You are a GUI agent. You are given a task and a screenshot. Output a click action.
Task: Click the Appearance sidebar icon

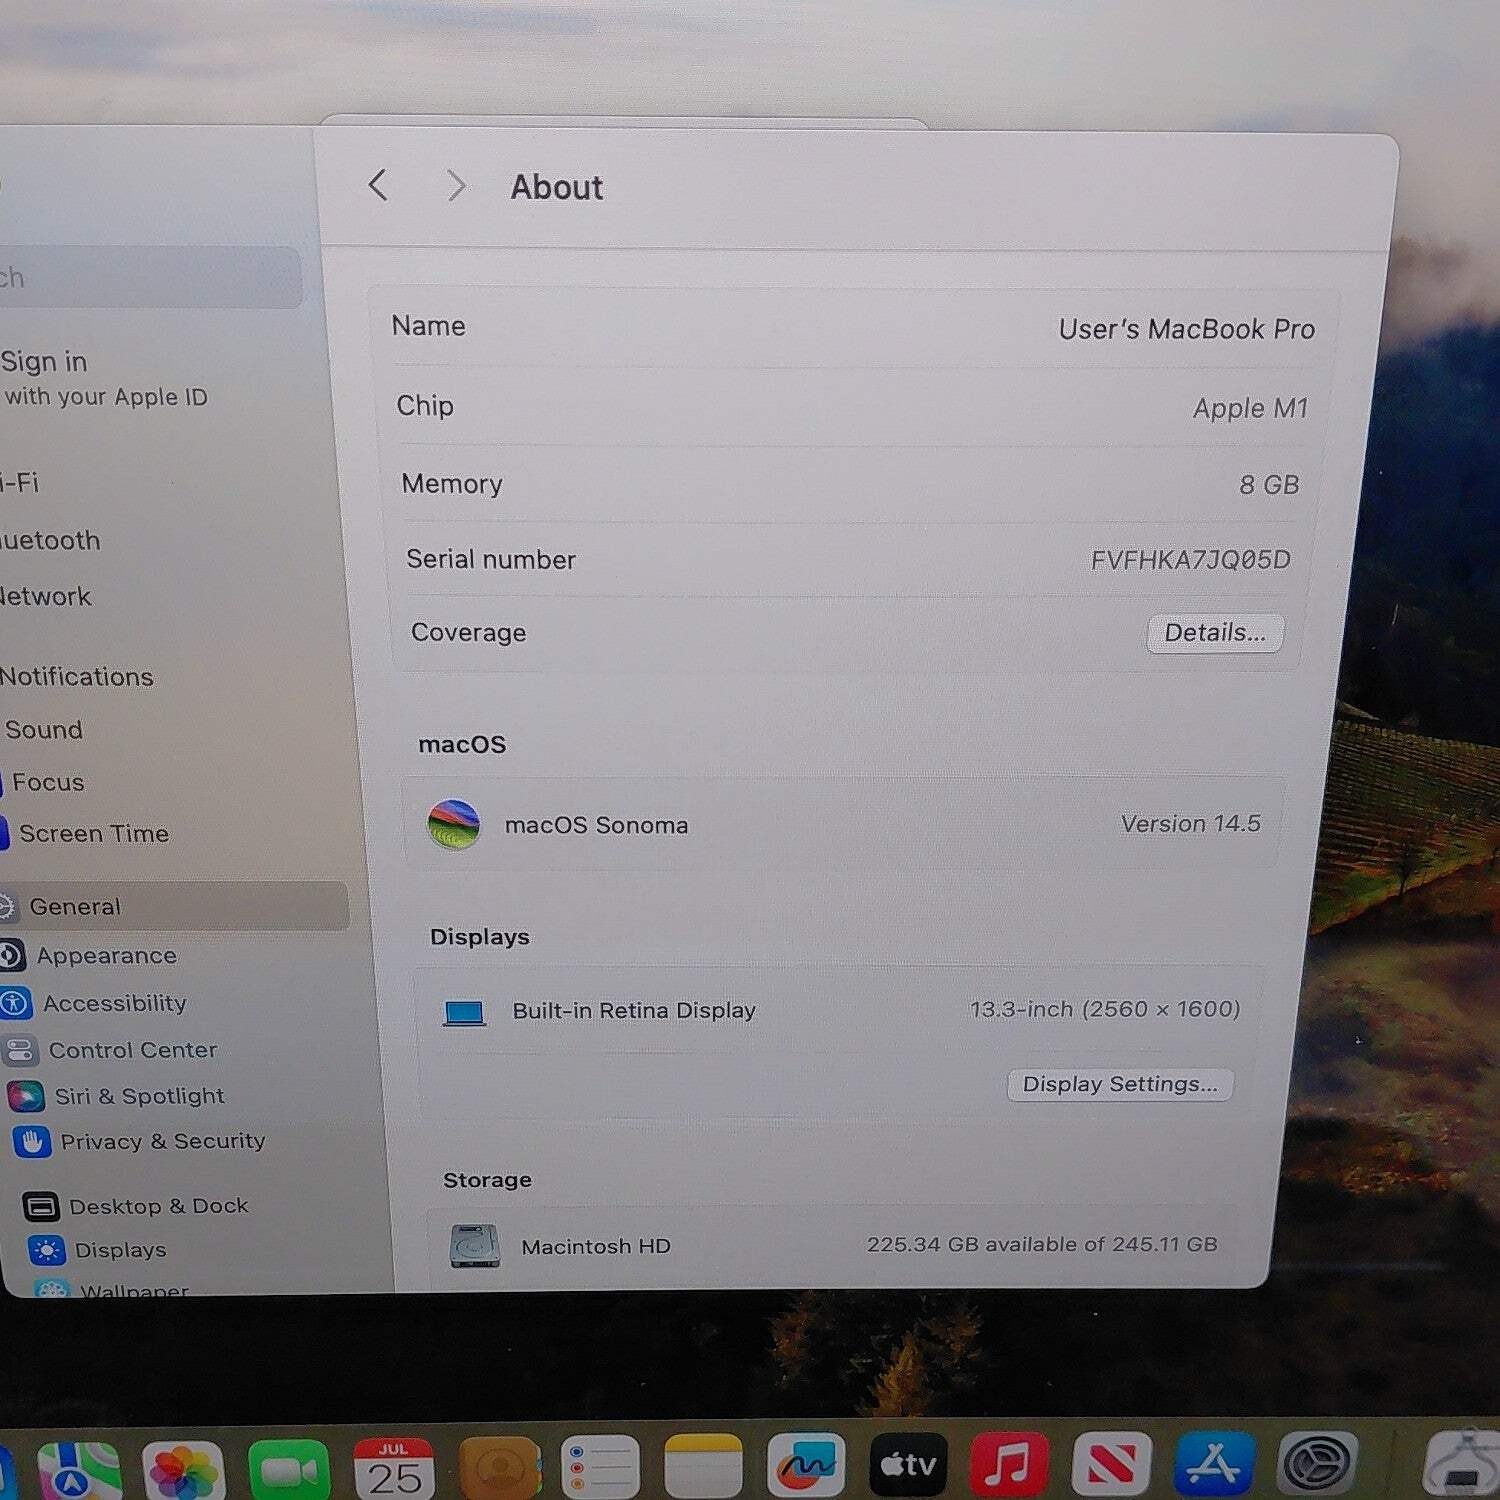tap(12, 956)
